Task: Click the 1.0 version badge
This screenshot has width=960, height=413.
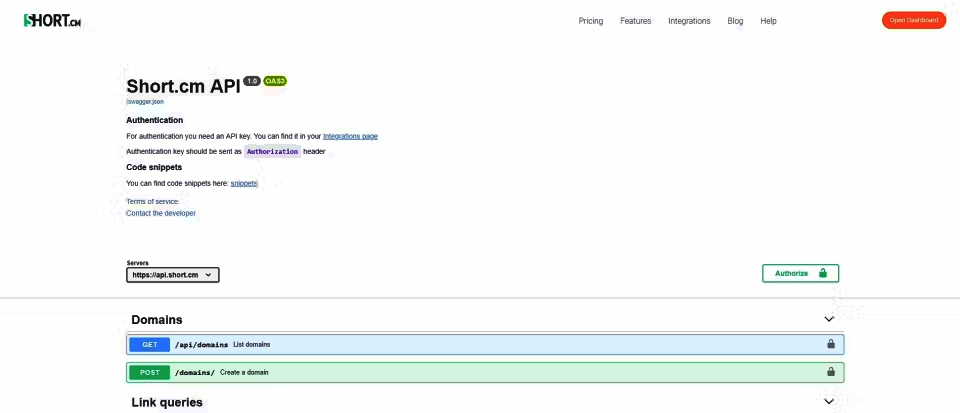Action: pos(252,81)
